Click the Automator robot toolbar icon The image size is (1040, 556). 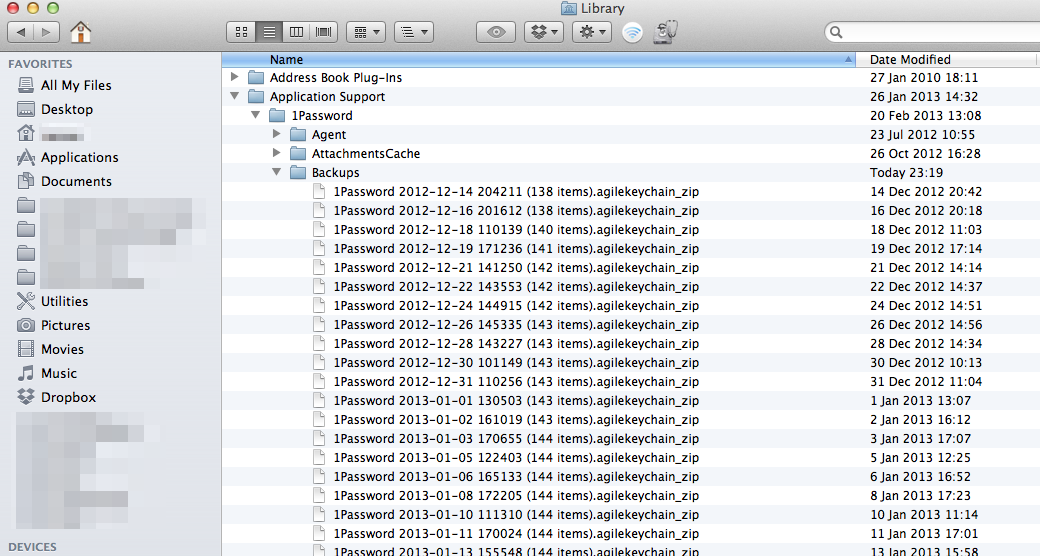coord(665,32)
